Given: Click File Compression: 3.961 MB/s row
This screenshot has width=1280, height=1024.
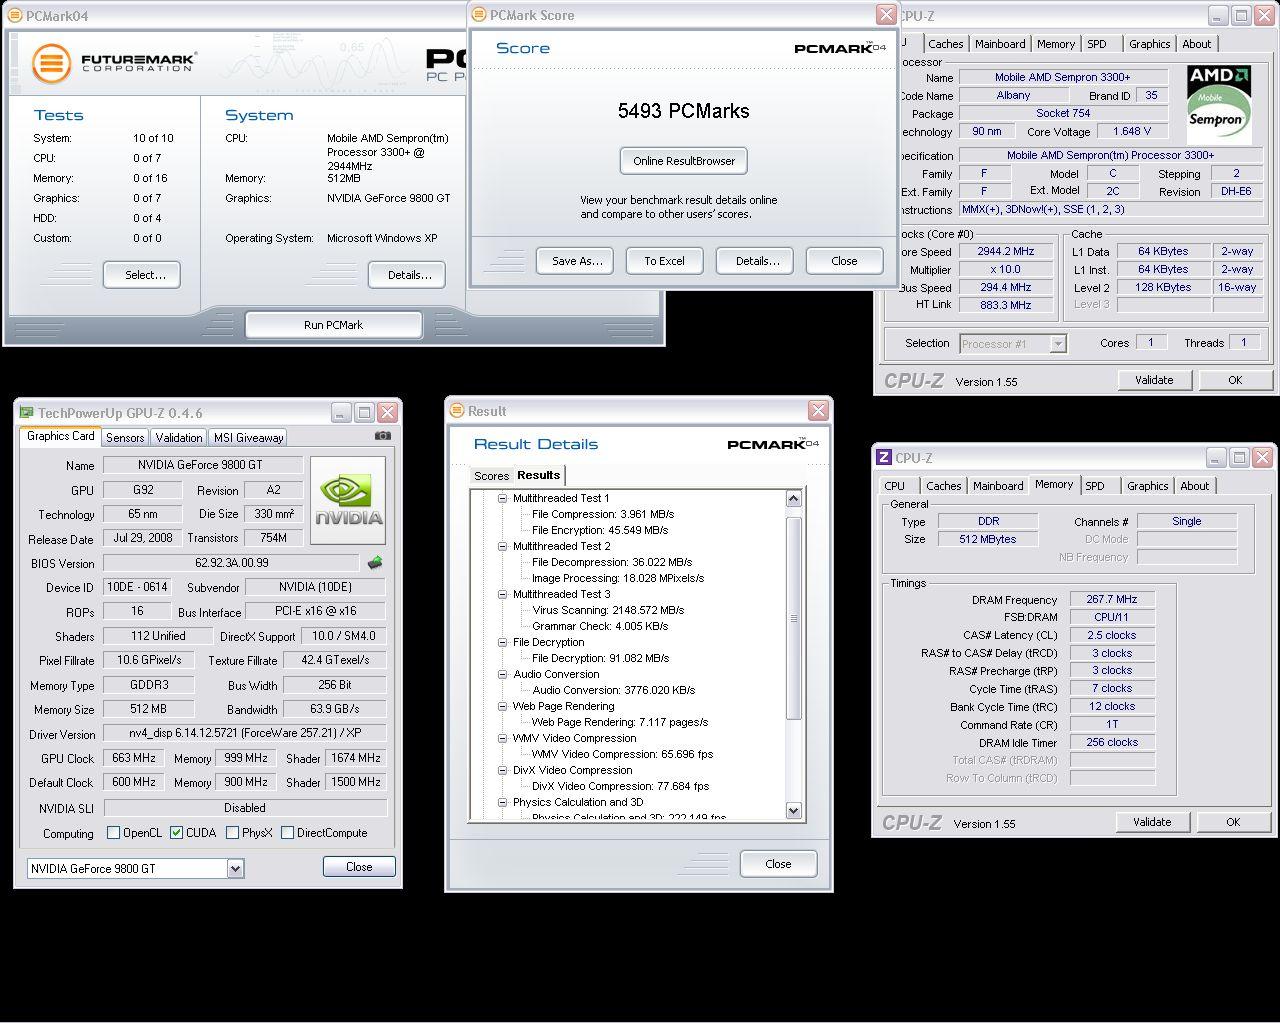Looking at the screenshot, I should 603,514.
